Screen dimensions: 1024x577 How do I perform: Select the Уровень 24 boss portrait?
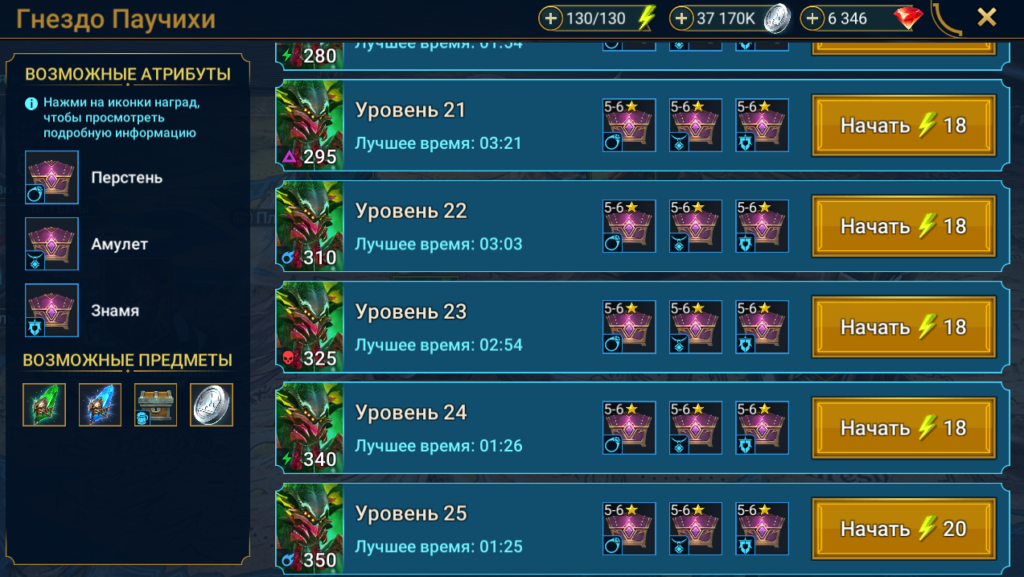(x=310, y=428)
